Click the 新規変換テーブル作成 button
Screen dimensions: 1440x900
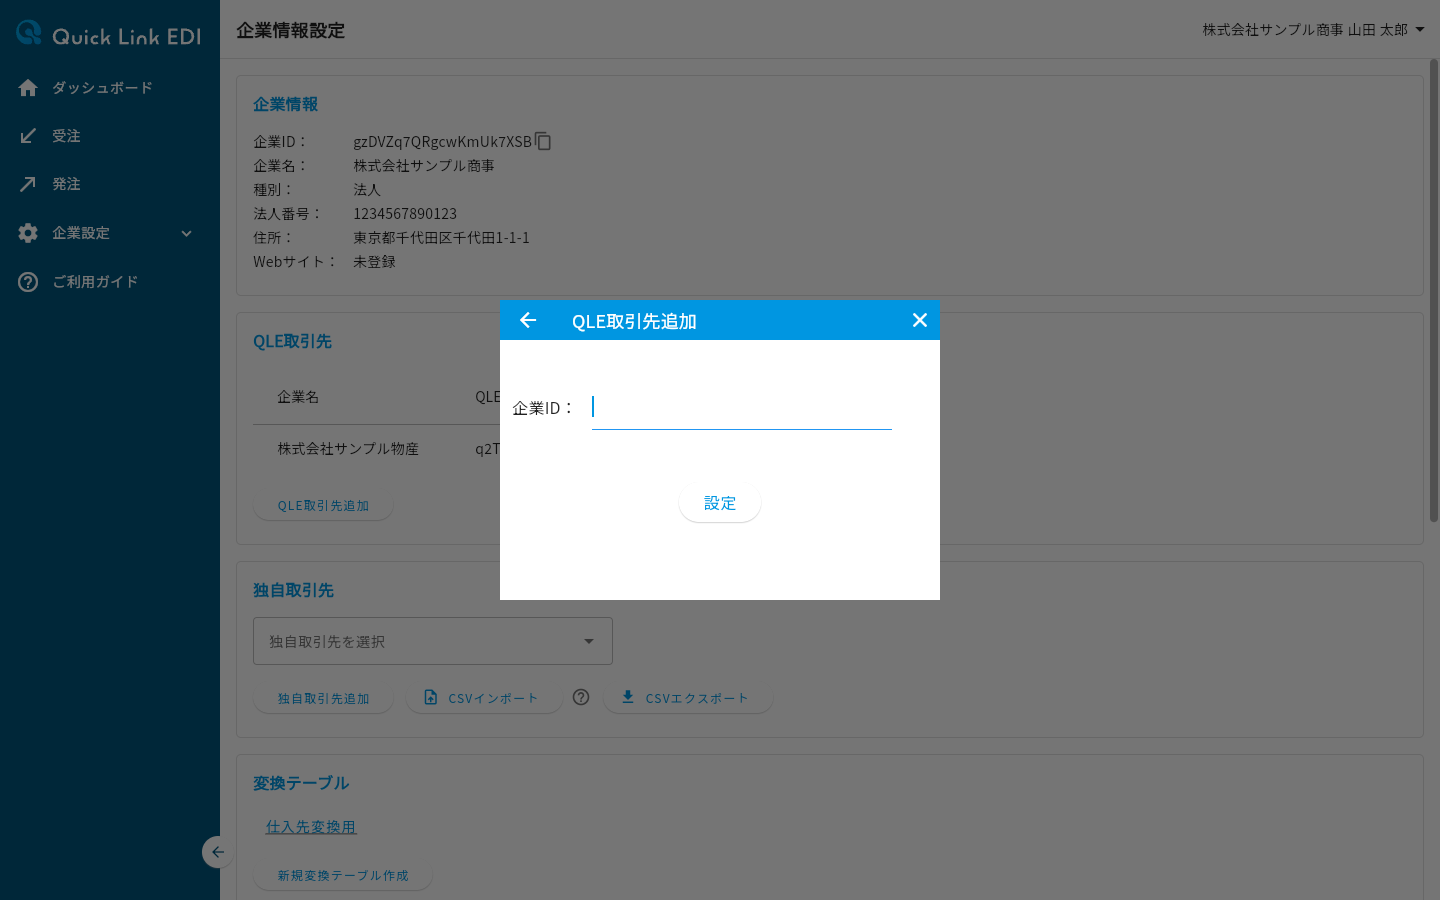(x=343, y=875)
